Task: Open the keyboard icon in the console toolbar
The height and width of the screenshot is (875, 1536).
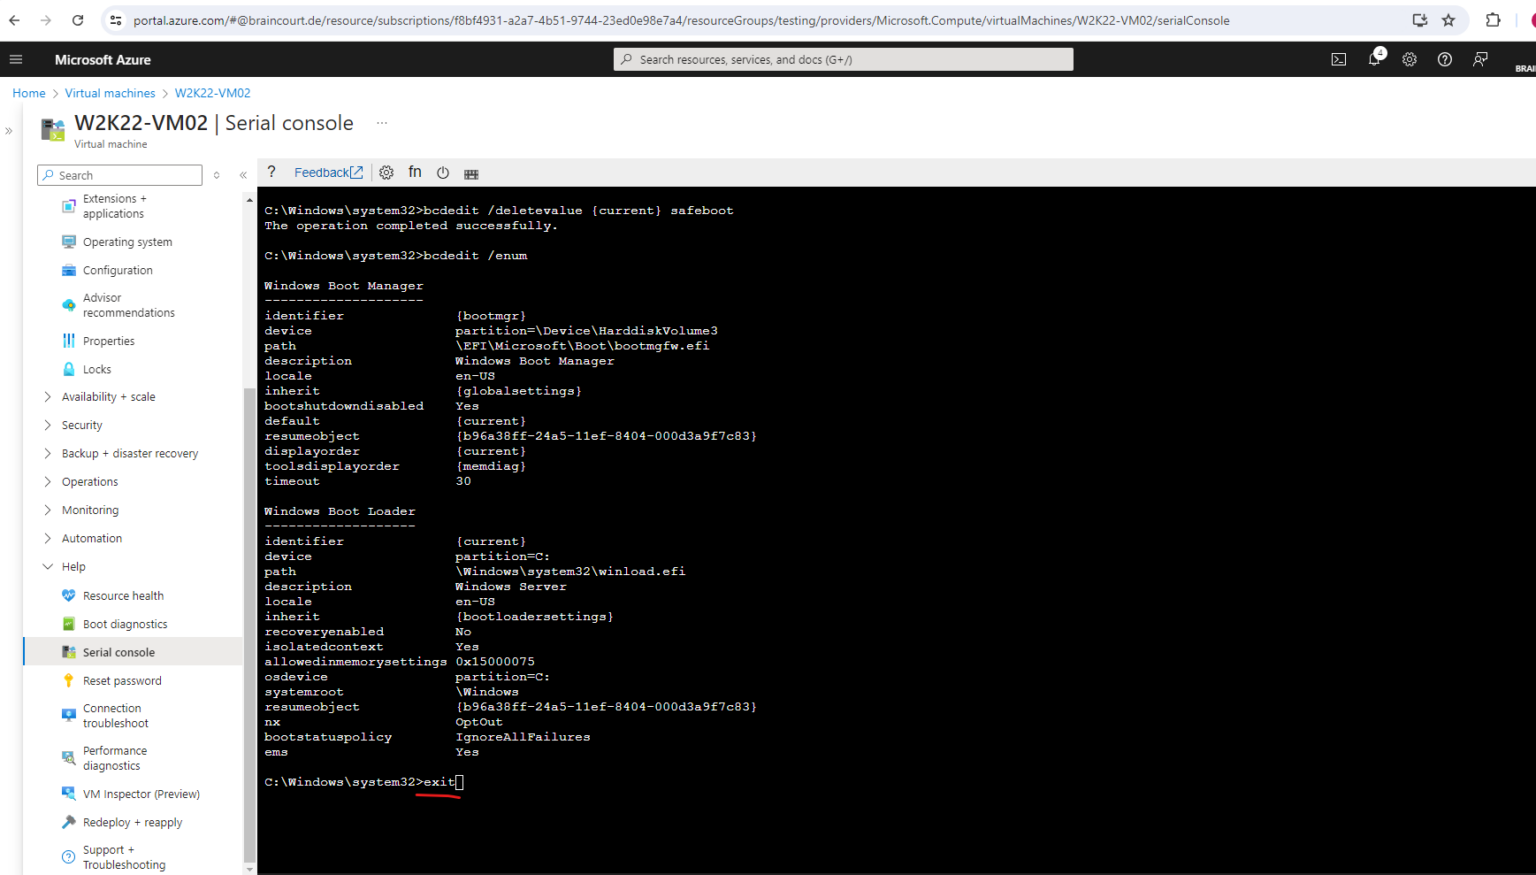Action: point(471,172)
